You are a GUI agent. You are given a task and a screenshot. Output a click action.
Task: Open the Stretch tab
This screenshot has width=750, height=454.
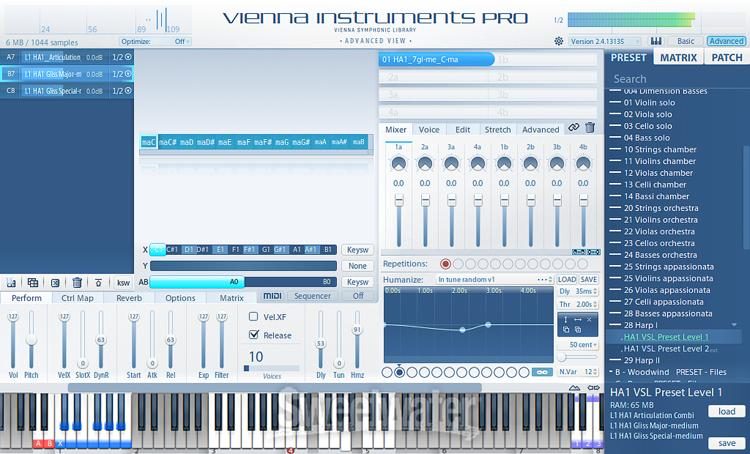click(497, 129)
